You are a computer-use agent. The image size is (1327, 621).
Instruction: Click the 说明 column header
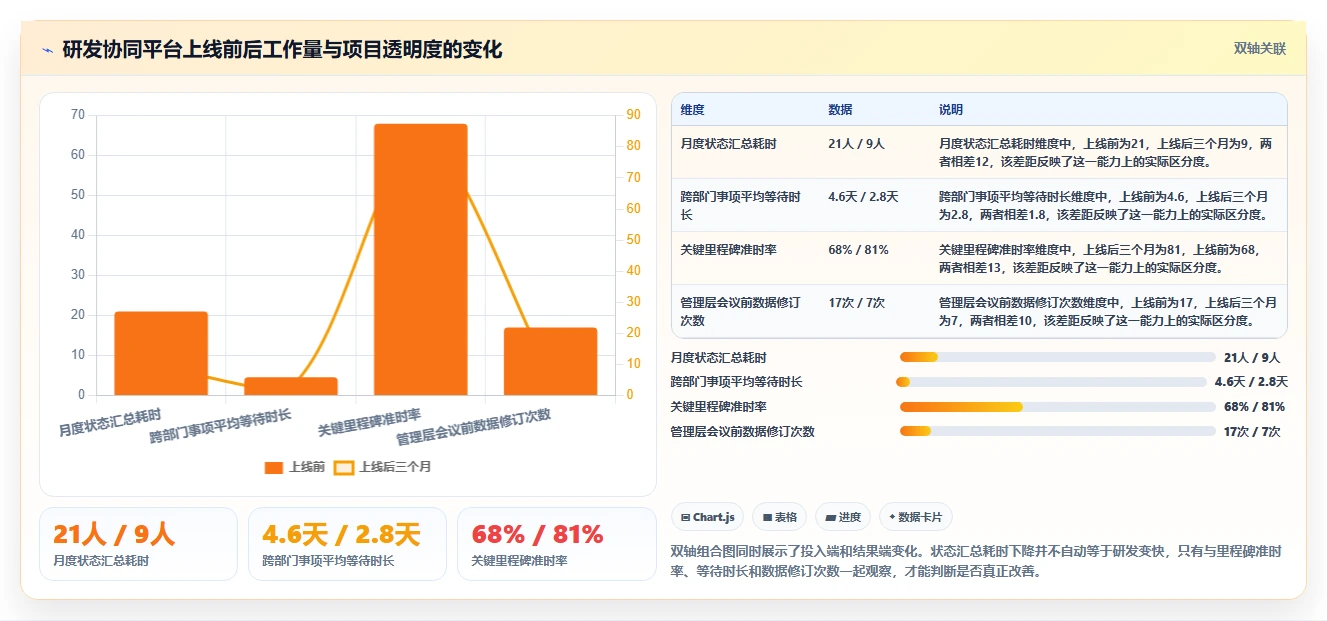point(951,110)
